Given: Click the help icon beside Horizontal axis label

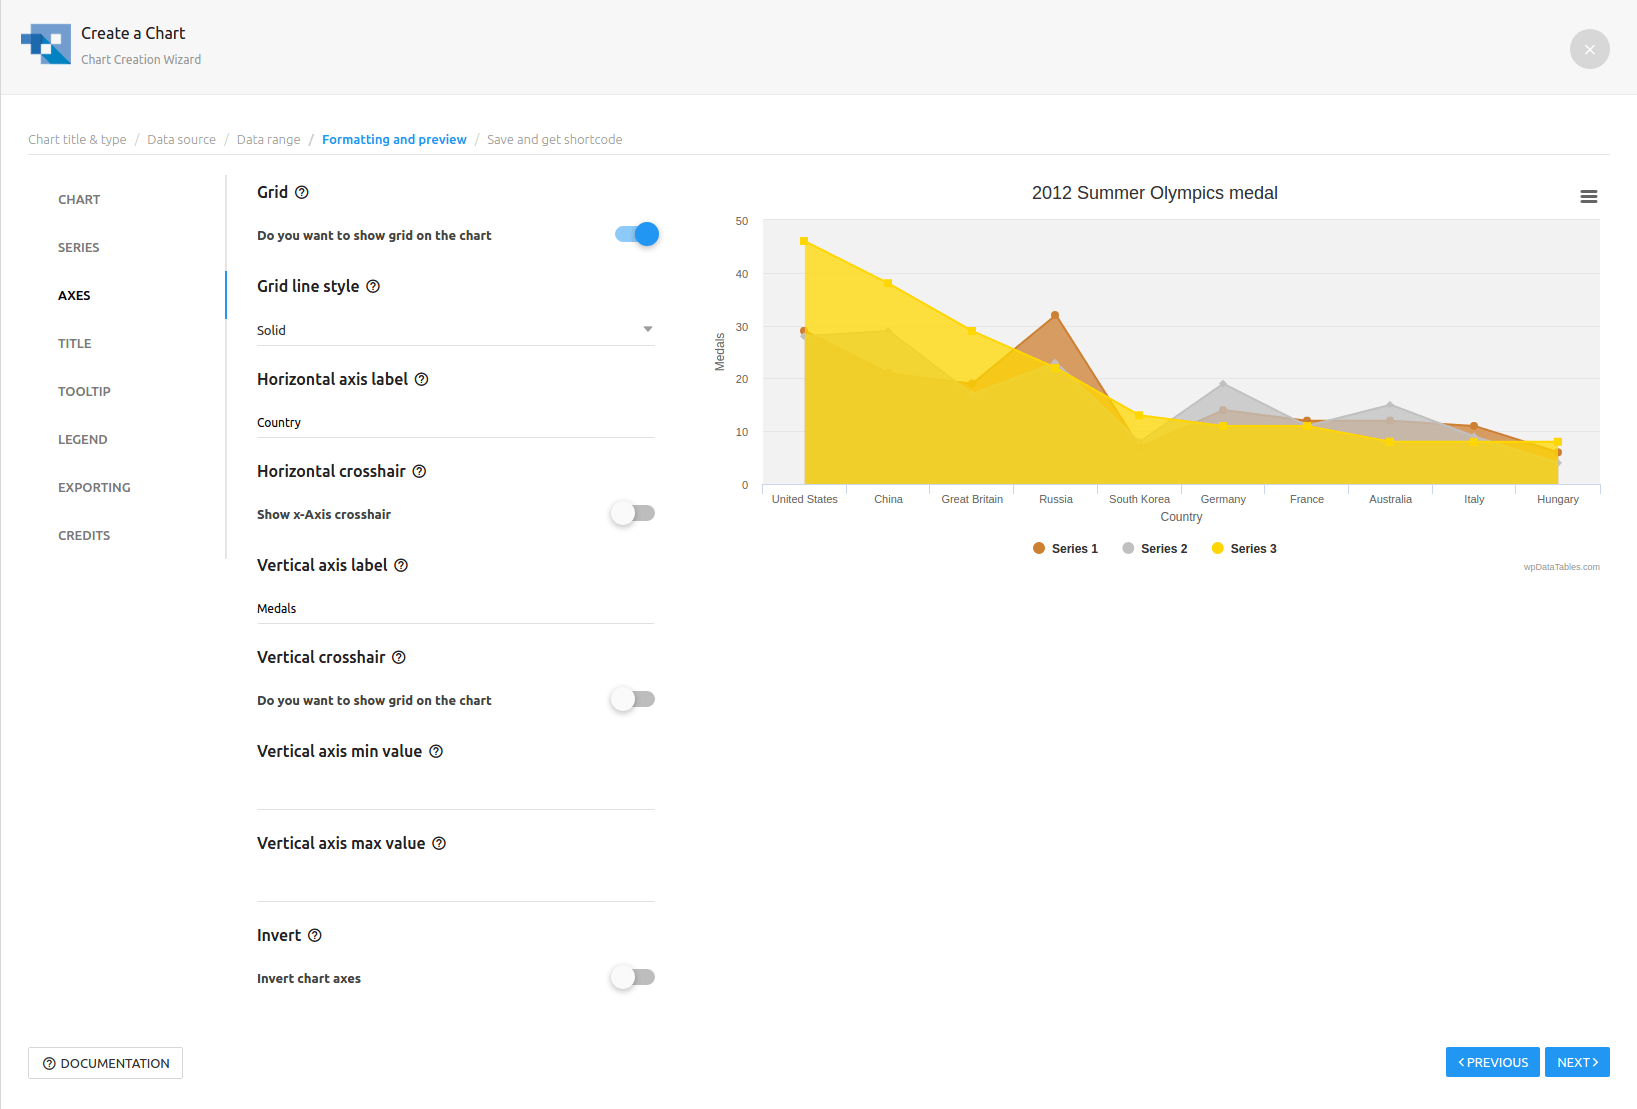Looking at the screenshot, I should click(x=422, y=379).
